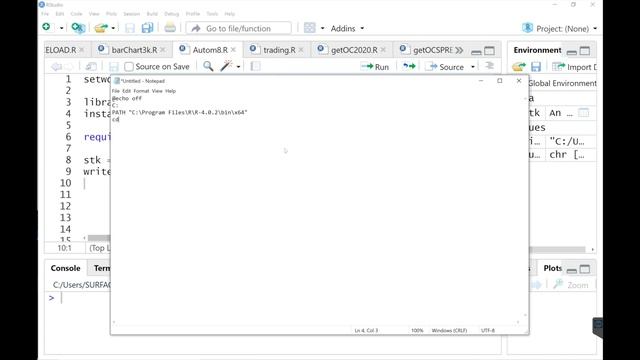Open the New File dropdown arrow

[62, 28]
